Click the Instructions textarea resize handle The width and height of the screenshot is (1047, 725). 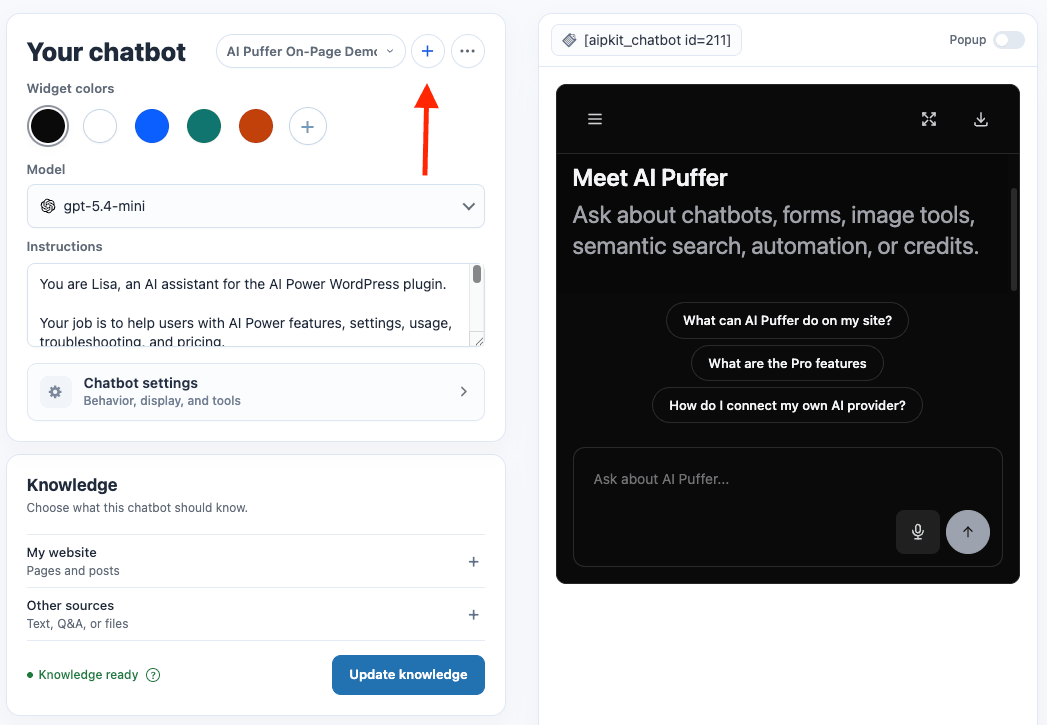point(478,340)
